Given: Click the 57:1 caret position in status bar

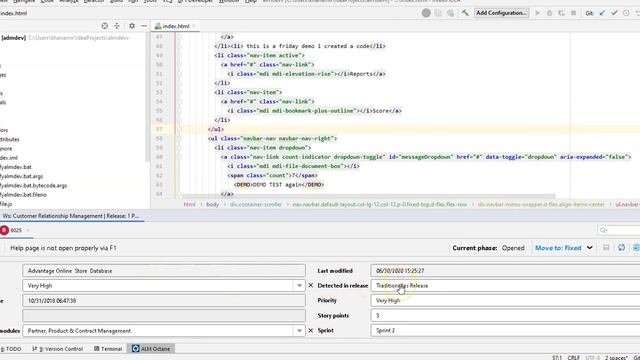Looking at the screenshot, I should [557, 357].
